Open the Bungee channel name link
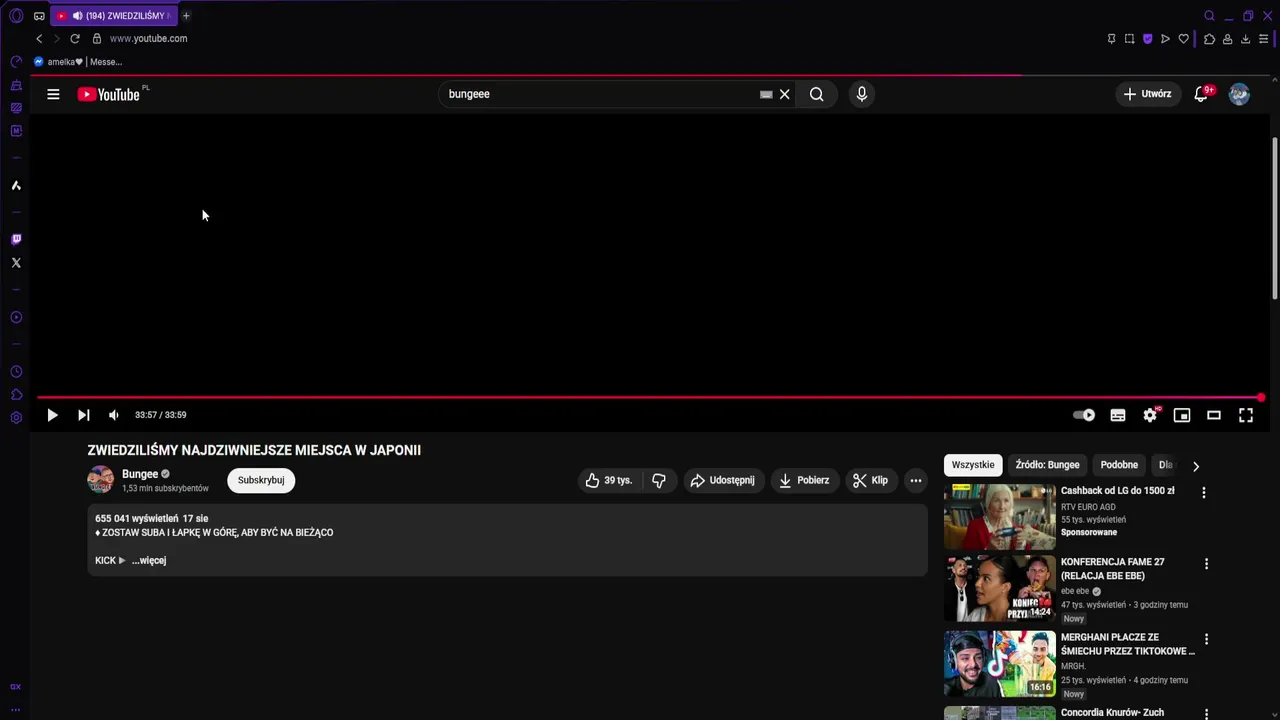This screenshot has height=720, width=1280. pyautogui.click(x=140, y=474)
